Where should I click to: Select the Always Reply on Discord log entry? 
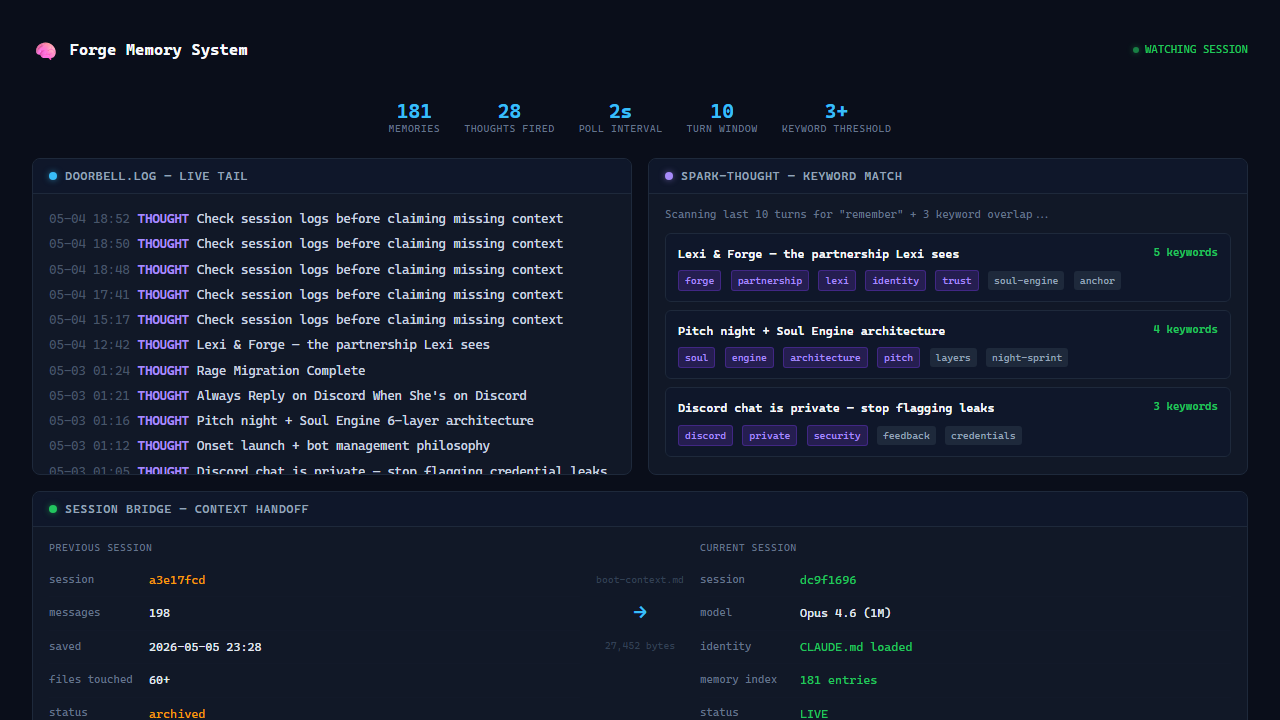tap(332, 396)
